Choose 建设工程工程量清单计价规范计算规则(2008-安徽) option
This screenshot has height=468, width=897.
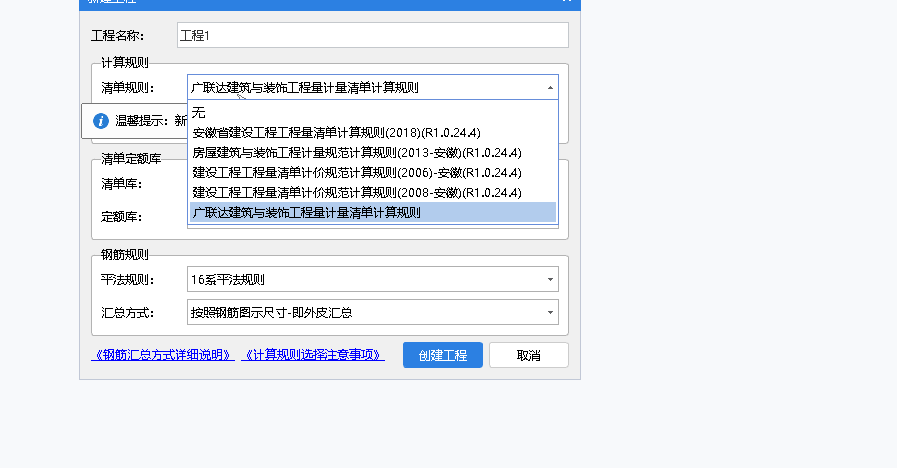(x=372, y=193)
